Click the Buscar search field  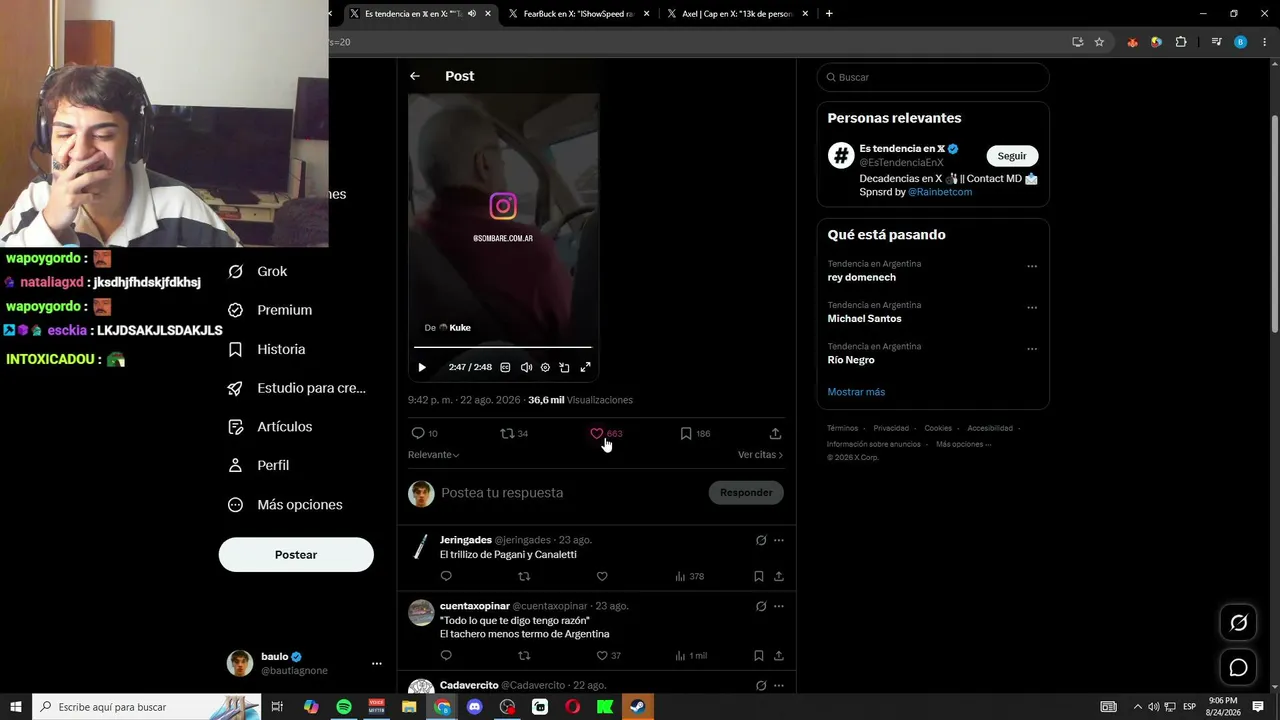pyautogui.click(x=933, y=77)
